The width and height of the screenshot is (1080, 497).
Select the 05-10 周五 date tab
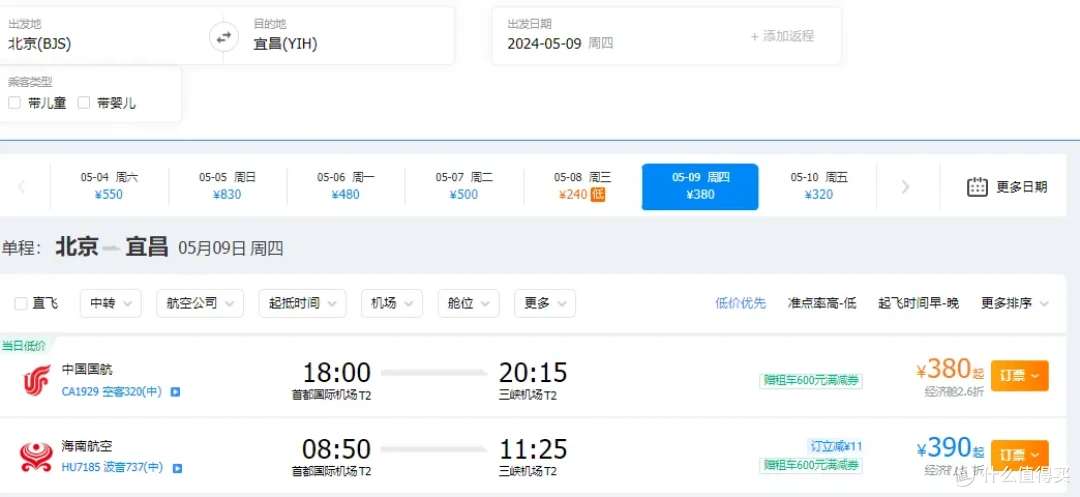click(818, 187)
